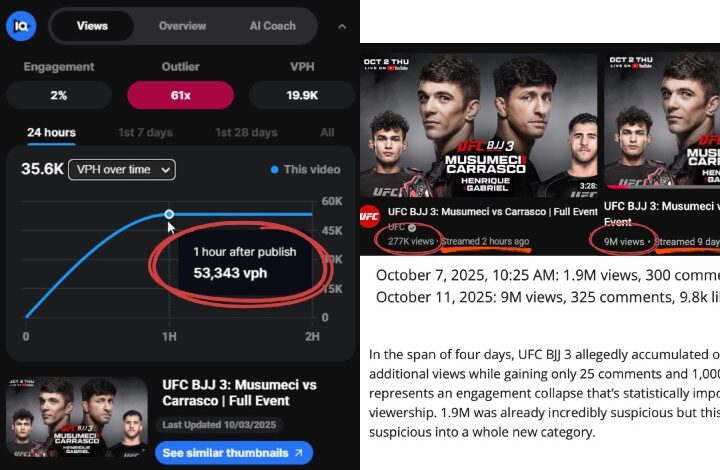This screenshot has width=720, height=470.
Task: Click the 19.9K VPH pill
Action: tap(302, 95)
